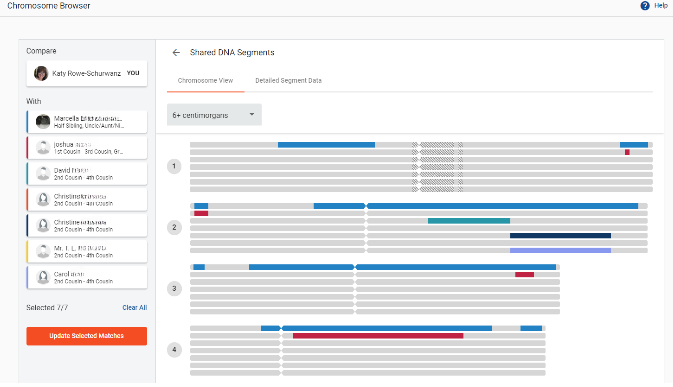This screenshot has width=673, height=387.
Task: Click the Clear All link
Action: click(135, 308)
